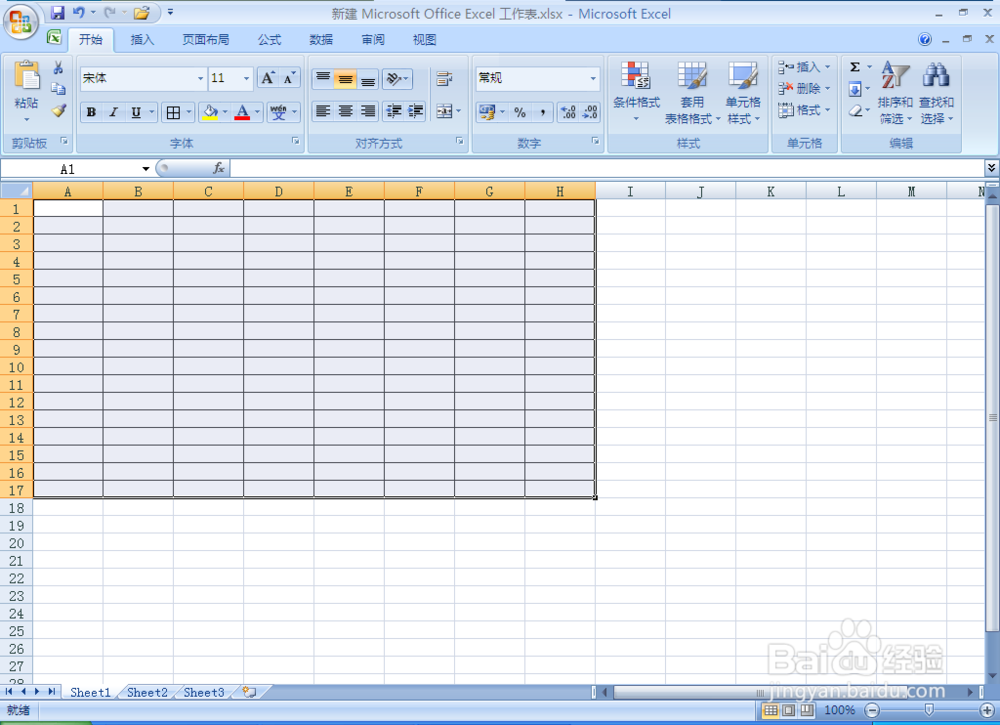
Task: Open the Excel help question mark
Action: pos(925,40)
